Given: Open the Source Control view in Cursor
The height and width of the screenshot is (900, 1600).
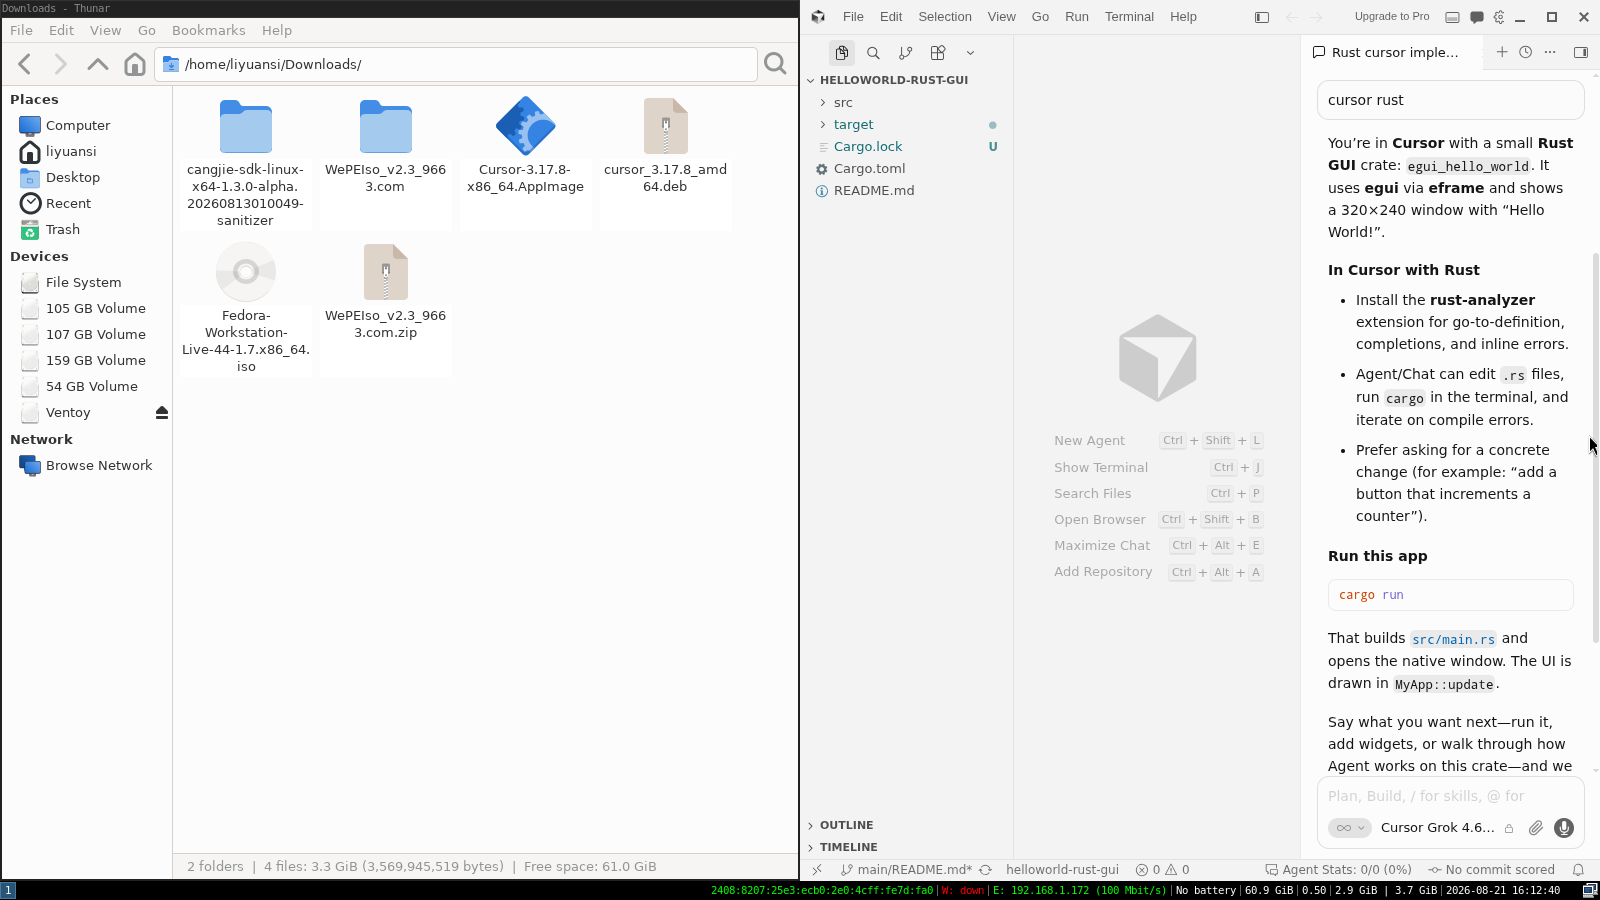Looking at the screenshot, I should coord(906,53).
